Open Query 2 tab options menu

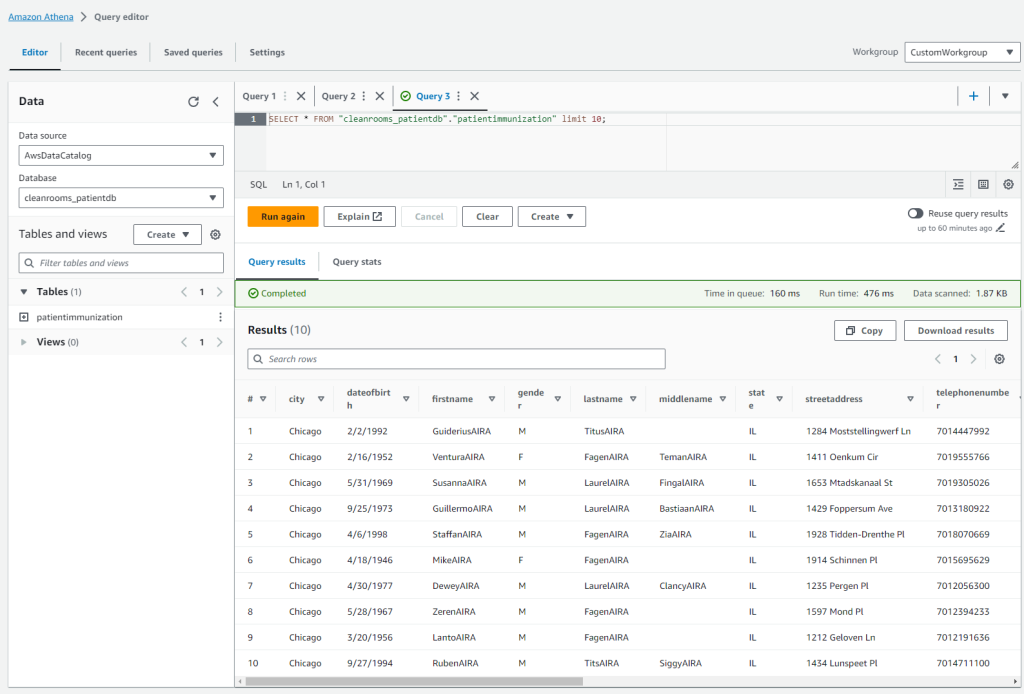[364, 96]
